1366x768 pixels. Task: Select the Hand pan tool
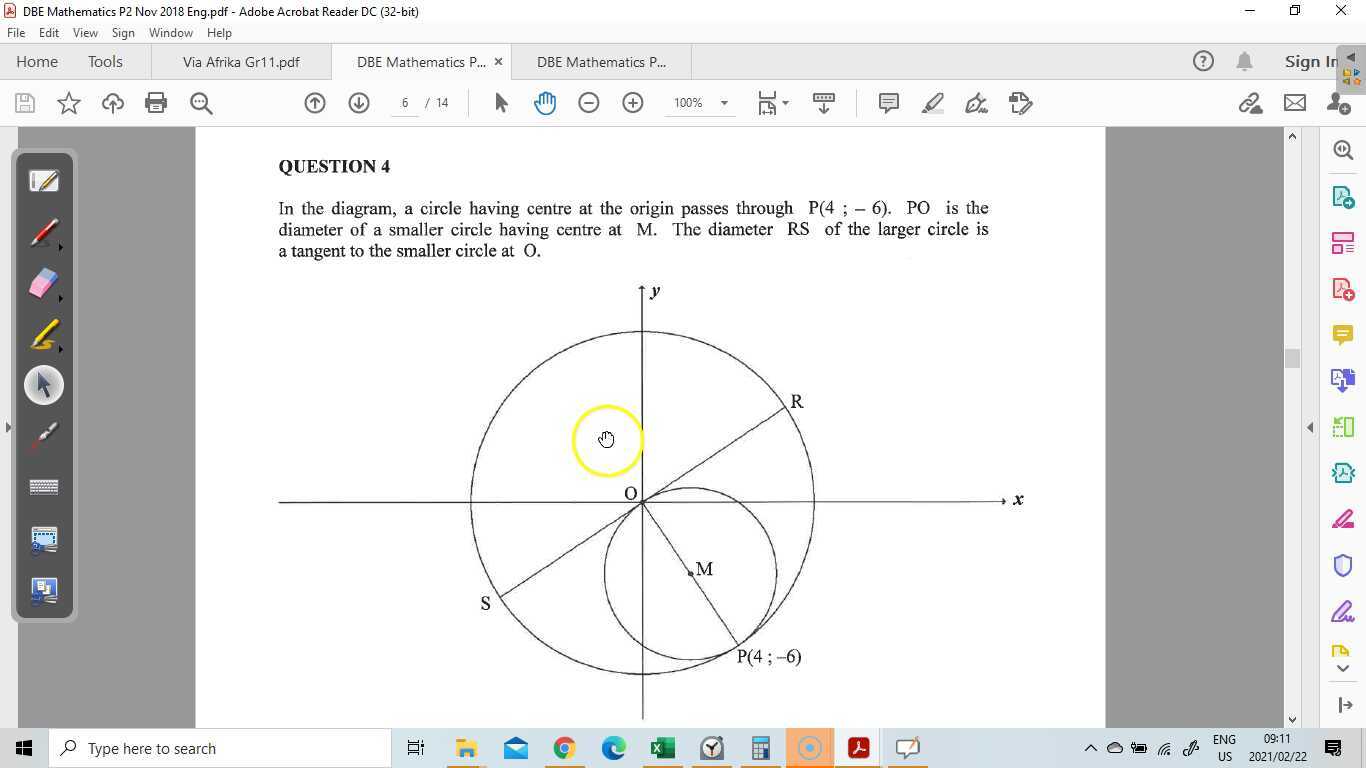tap(545, 103)
